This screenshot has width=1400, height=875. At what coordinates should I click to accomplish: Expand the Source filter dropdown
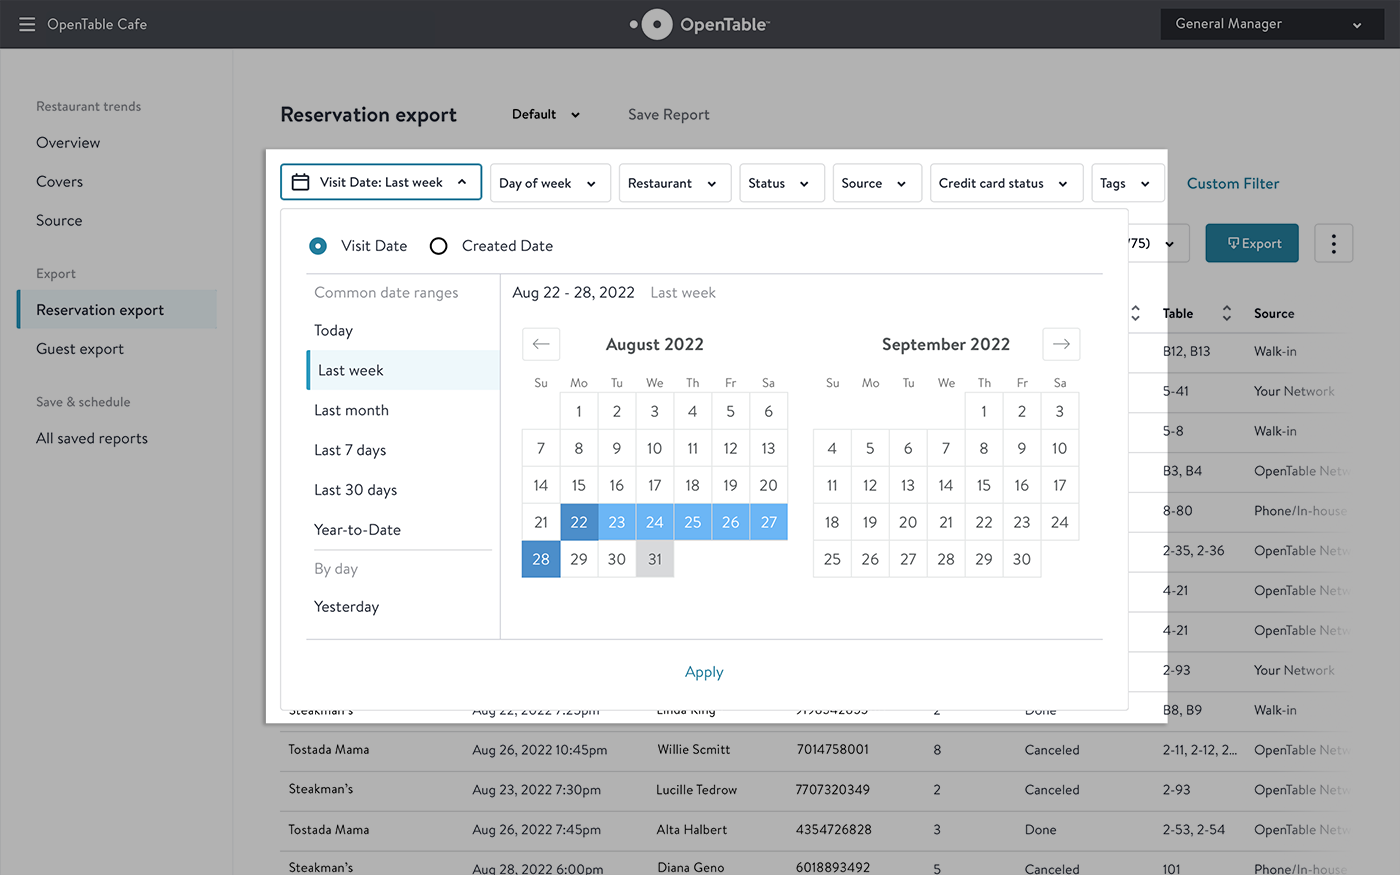pyautogui.click(x=877, y=183)
